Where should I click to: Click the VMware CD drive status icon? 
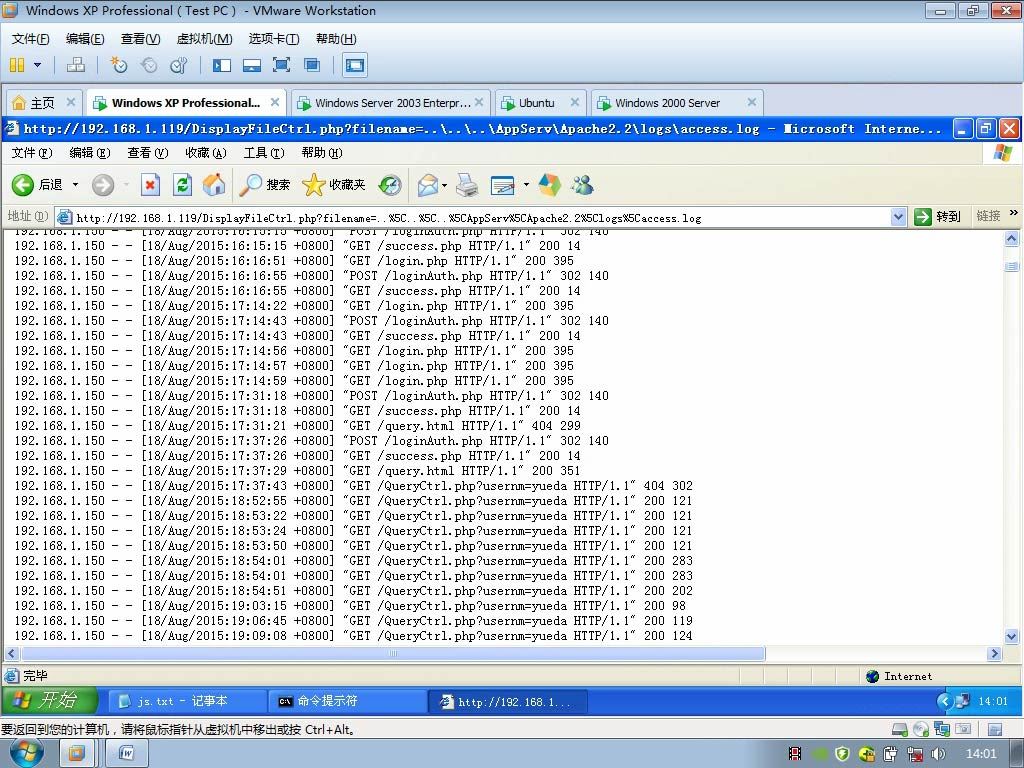coord(920,729)
